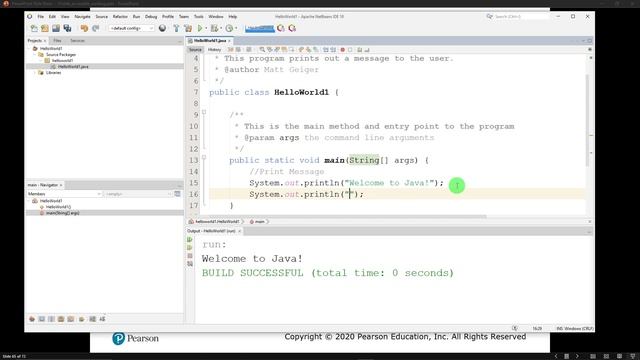Click the last round icon on main toolbar

pyautogui.click(x=292, y=28)
